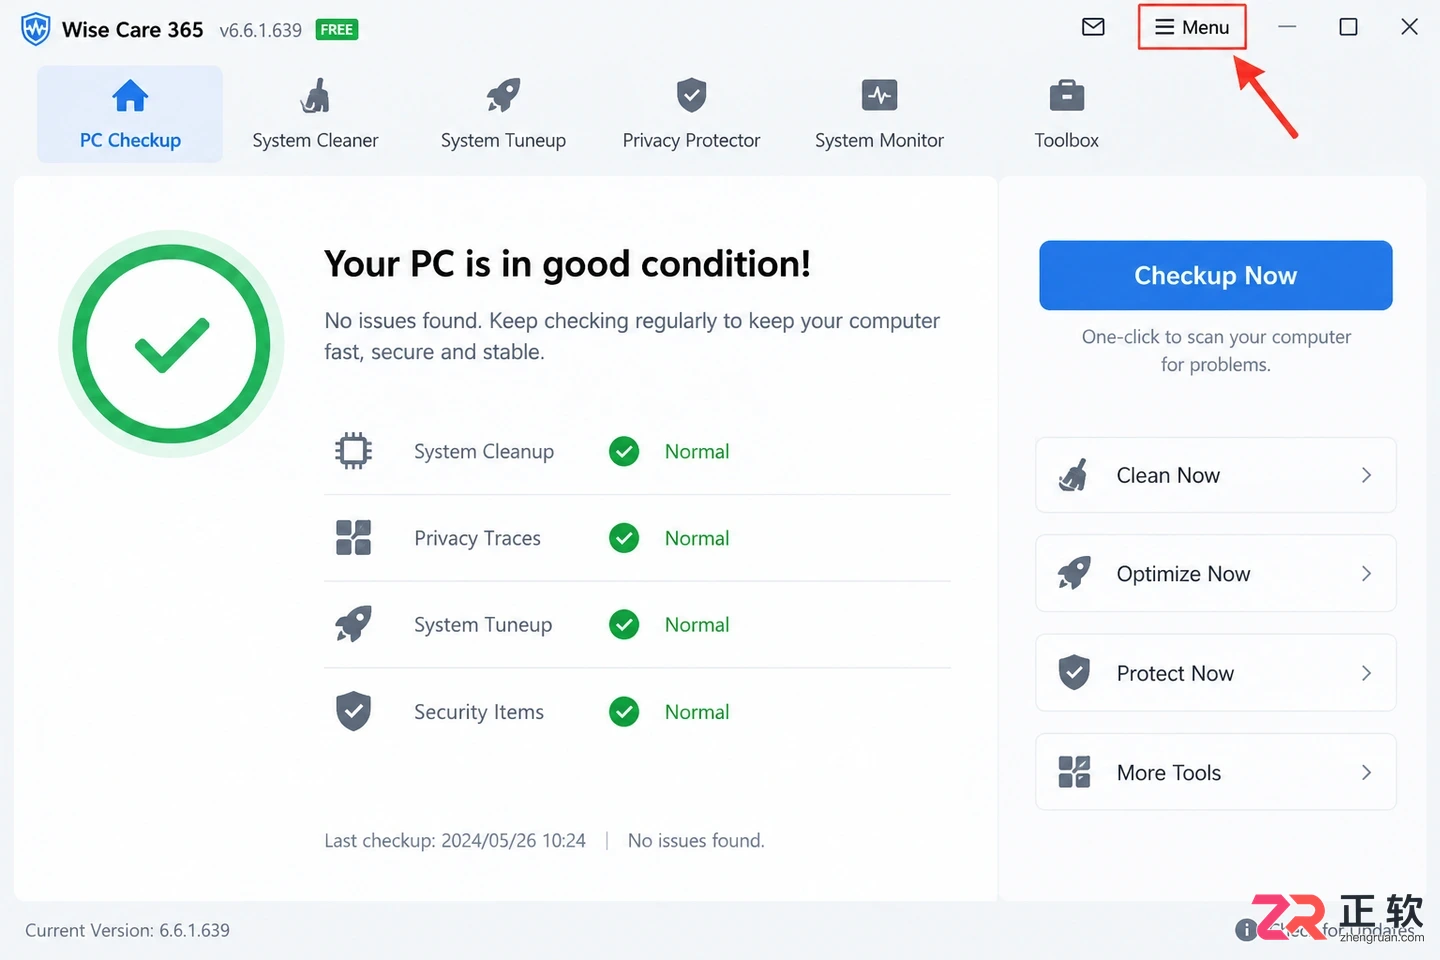Switch to the PC Checkup tab
Image resolution: width=1440 pixels, height=960 pixels.
[x=130, y=114]
